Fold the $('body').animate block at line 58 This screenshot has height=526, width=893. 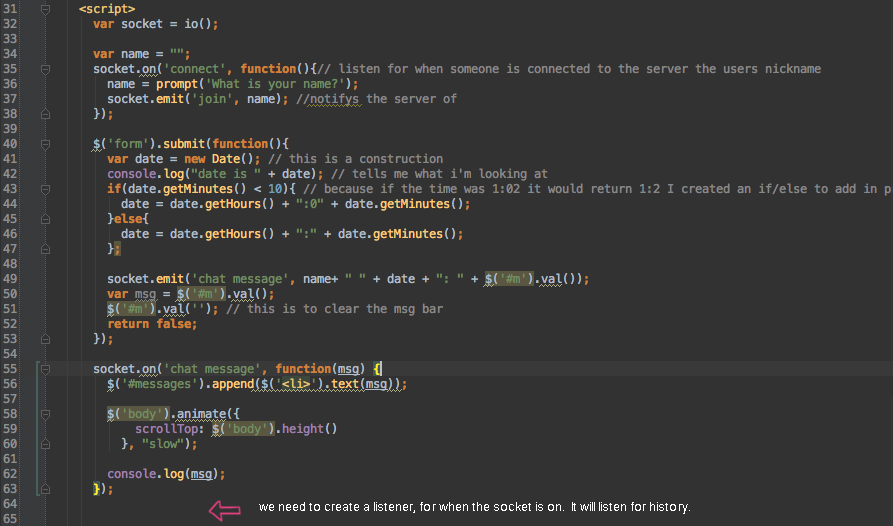pyautogui.click(x=46, y=414)
